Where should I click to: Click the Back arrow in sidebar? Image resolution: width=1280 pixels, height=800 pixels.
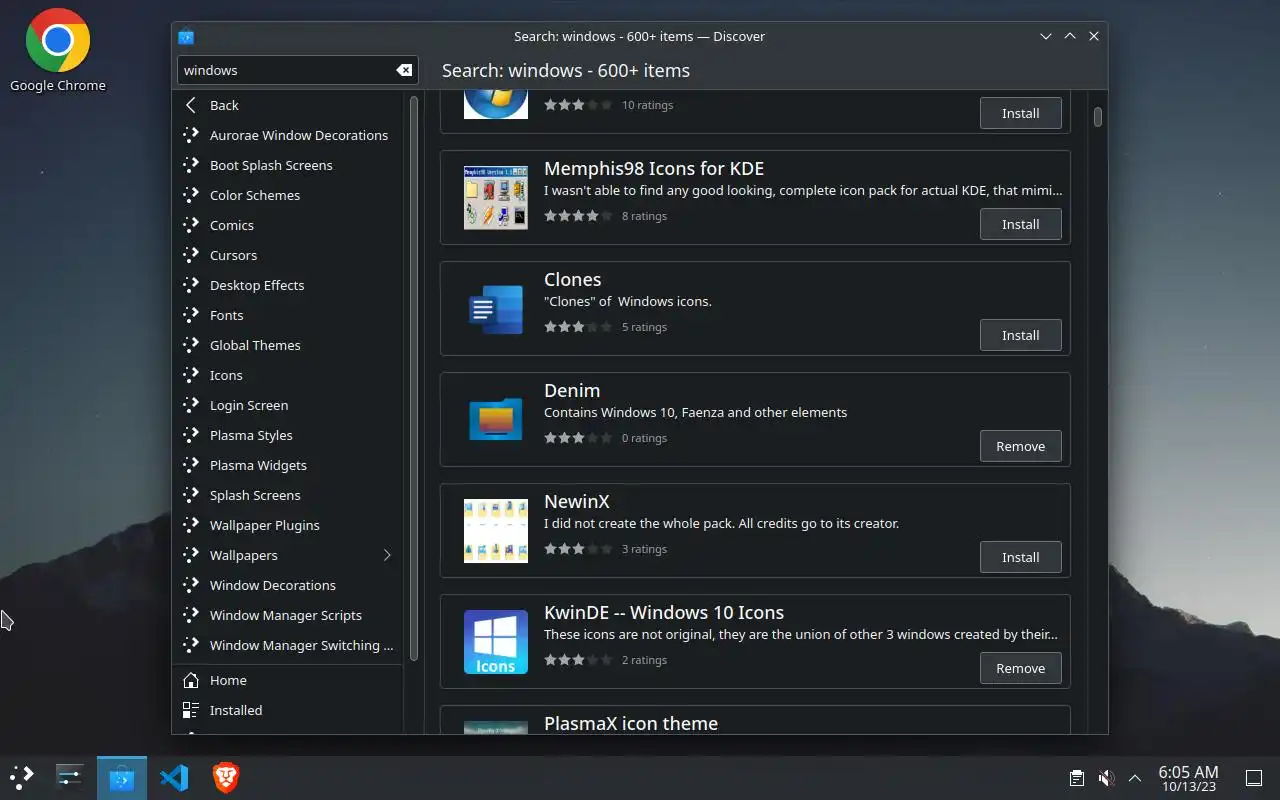191,105
